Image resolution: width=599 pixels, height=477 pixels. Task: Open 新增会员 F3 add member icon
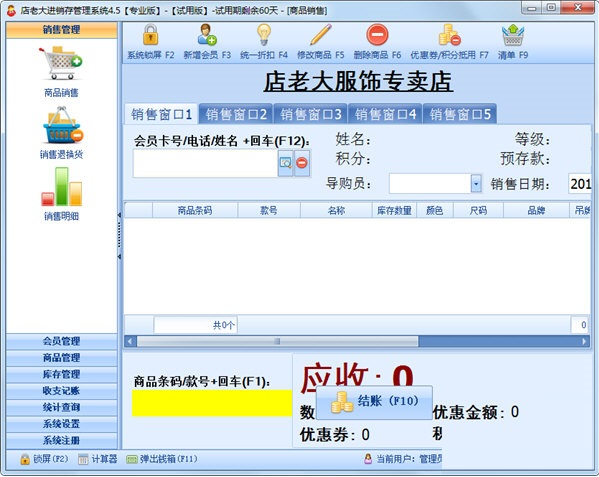(x=207, y=35)
